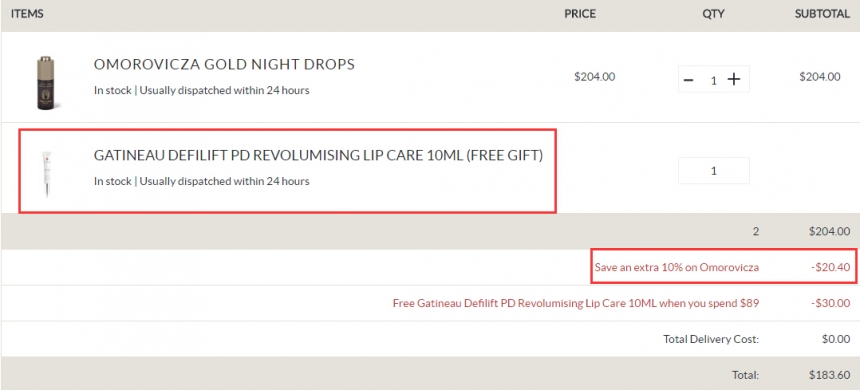Open Gatineau Defilift PD Revolumising Lip Care title
The height and width of the screenshot is (390, 860).
click(x=318, y=156)
